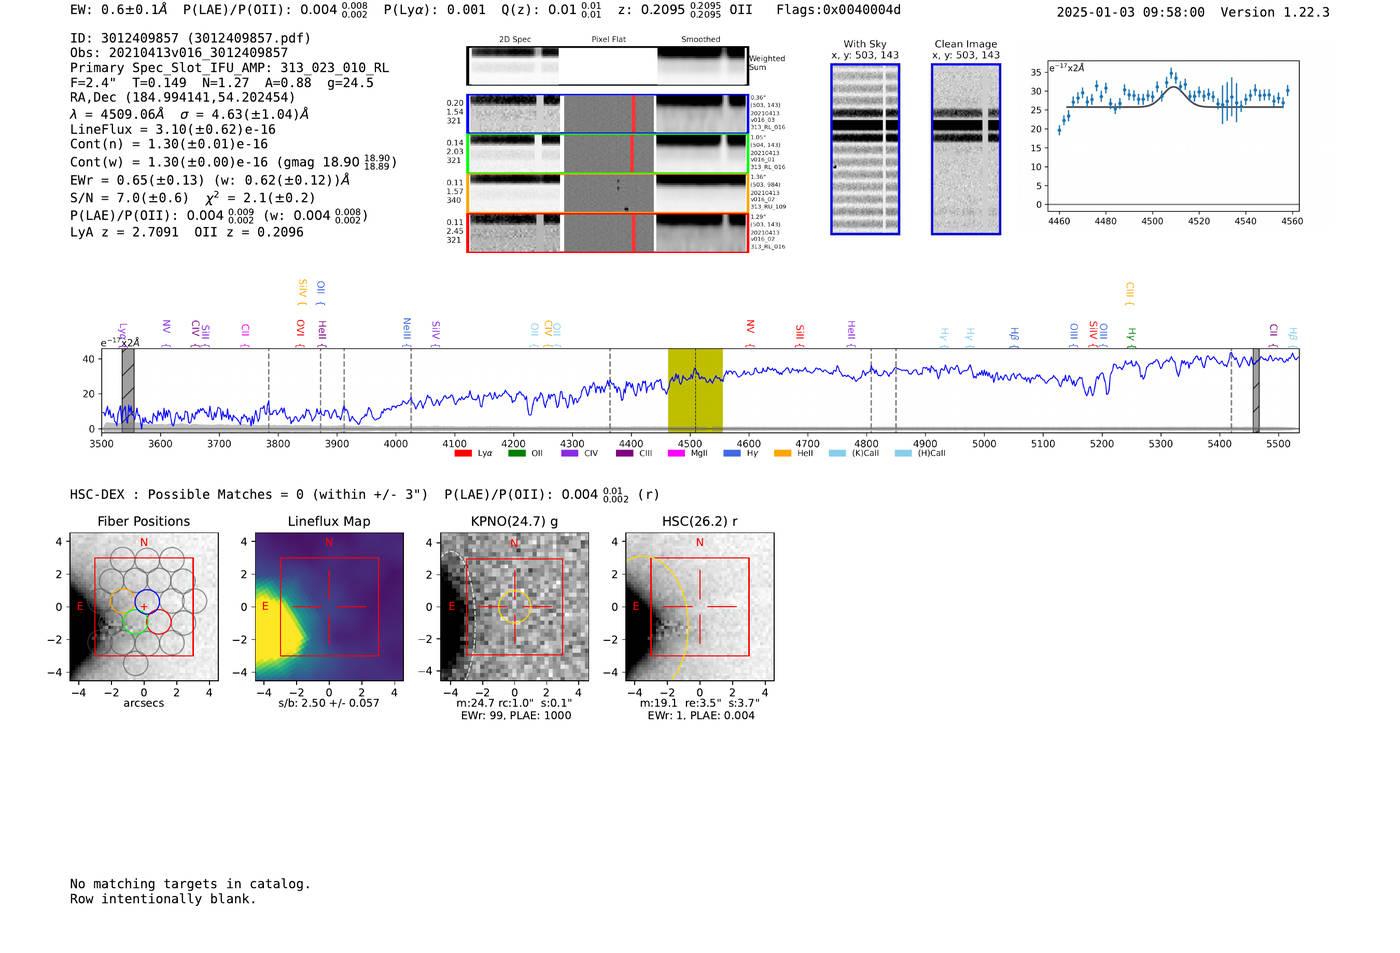Viewport: 1400px width, 953px height.
Task: Click the (H)CaII legend swatch
Action: (903, 454)
